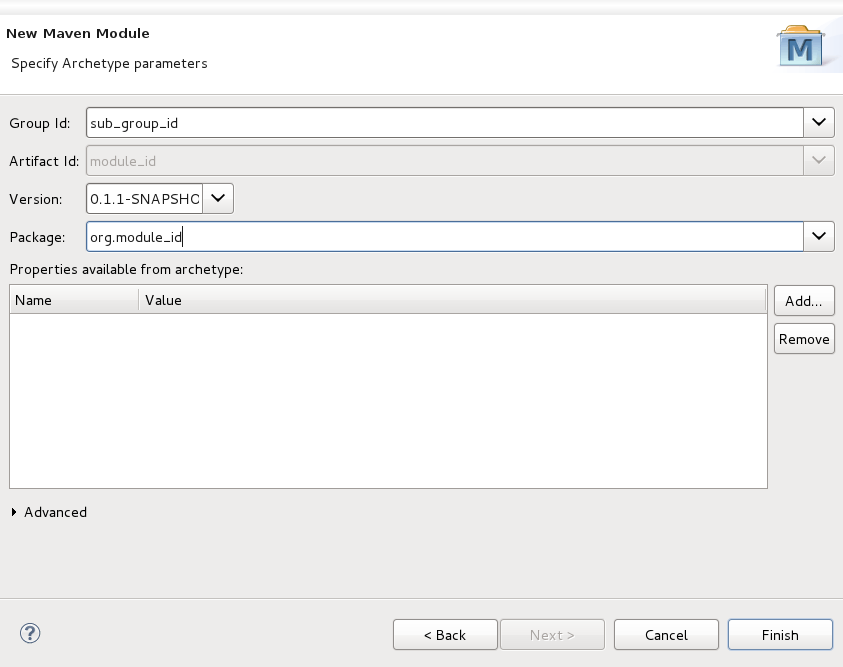This screenshot has height=667, width=843.
Task: Click the Next button
Action: pyautogui.click(x=552, y=634)
